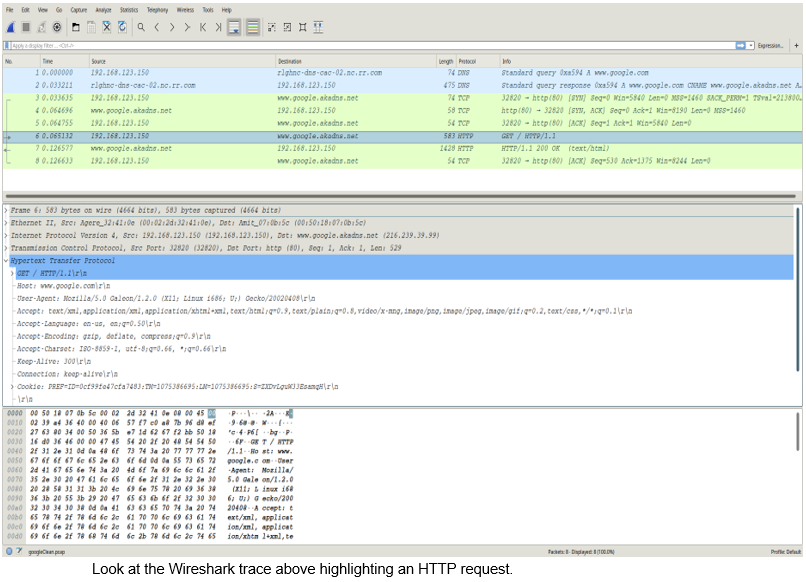Sort packets by Protocol column header
This screenshot has height=582, width=806.
click(478, 61)
